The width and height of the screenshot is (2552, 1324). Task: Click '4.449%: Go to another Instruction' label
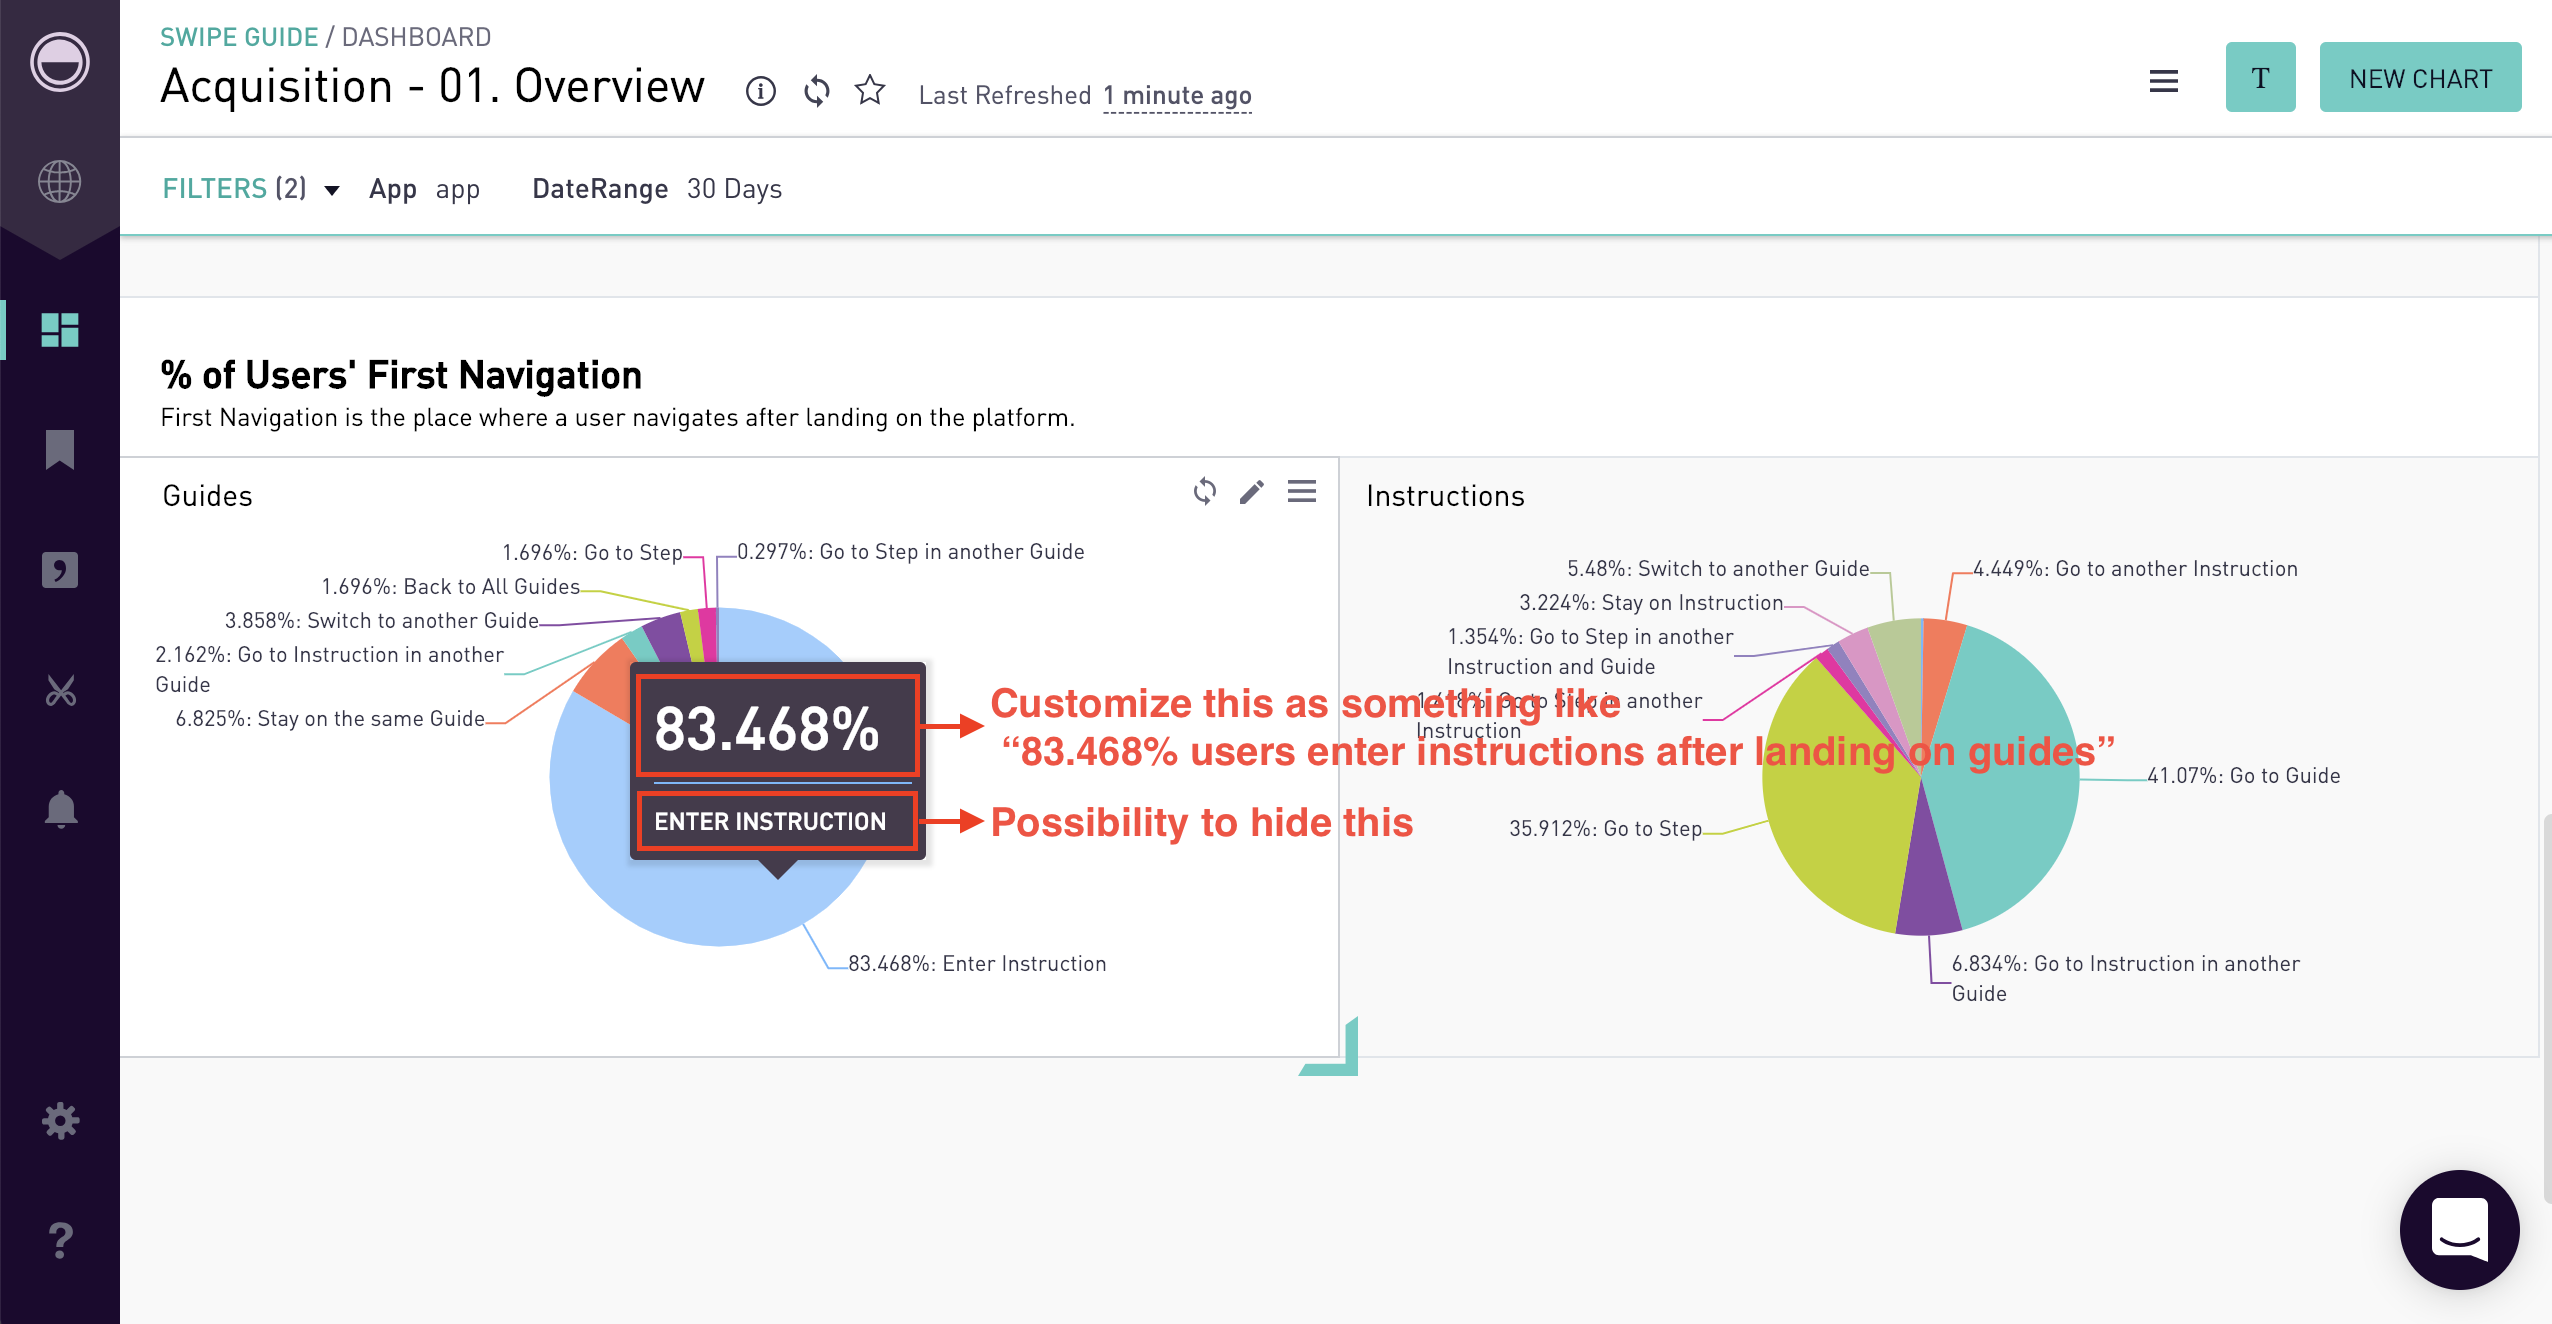2135,569
